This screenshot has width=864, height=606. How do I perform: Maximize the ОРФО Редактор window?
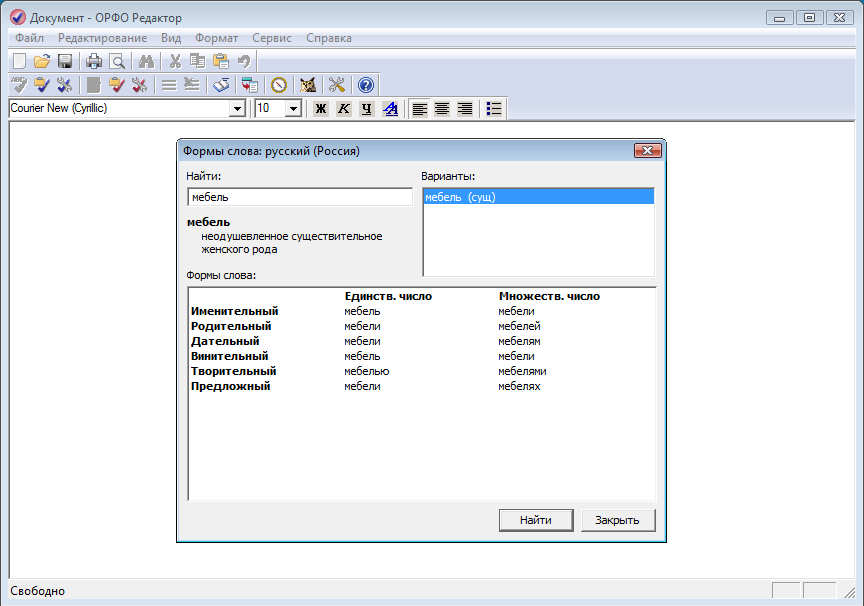click(x=809, y=18)
